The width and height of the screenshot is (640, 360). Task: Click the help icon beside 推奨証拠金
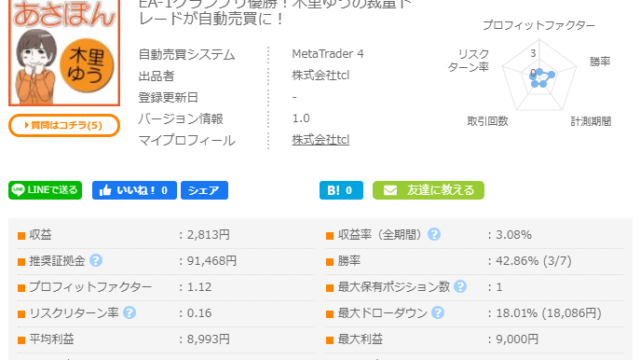click(x=96, y=260)
